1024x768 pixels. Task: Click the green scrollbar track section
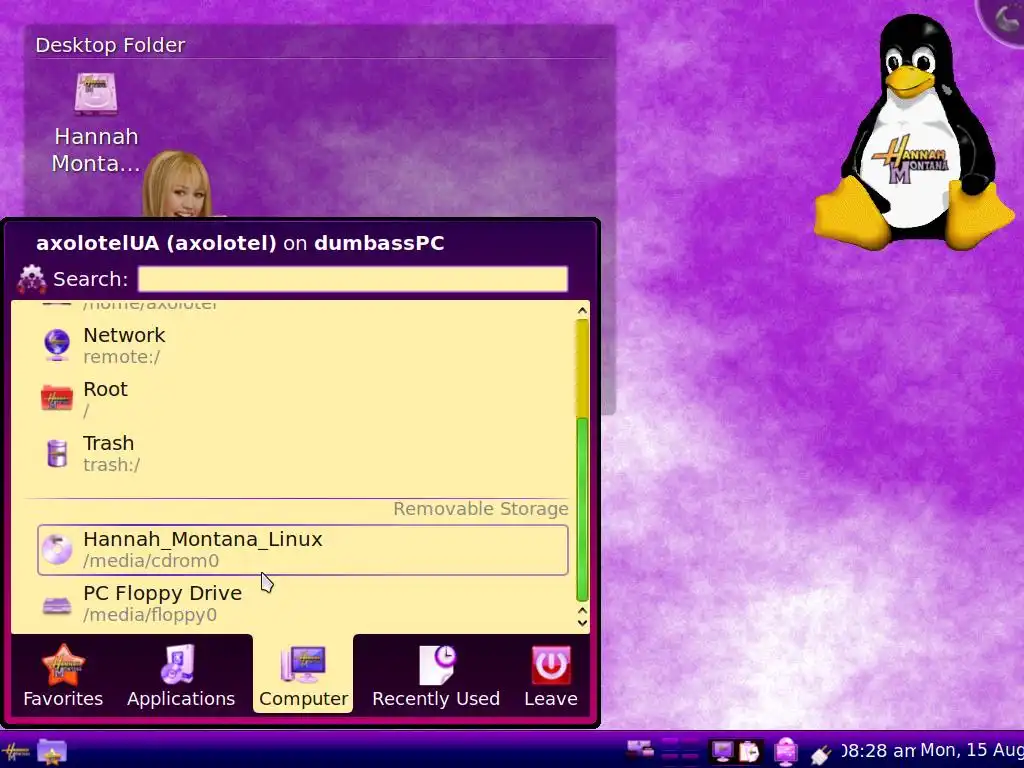(x=583, y=509)
